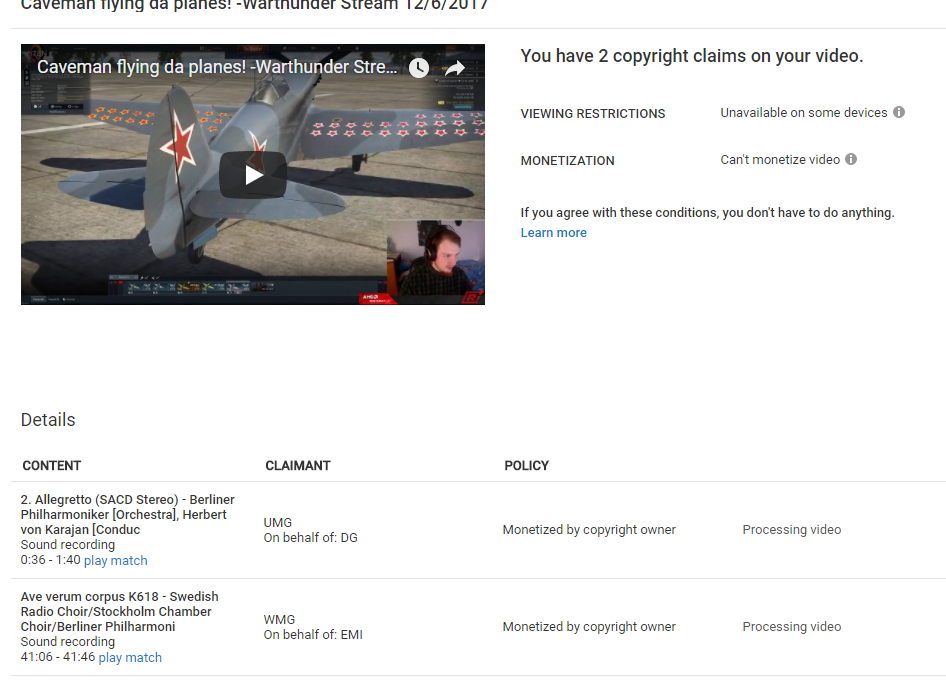Click the Share arrow icon on video
The image size is (946, 692).
point(455,68)
